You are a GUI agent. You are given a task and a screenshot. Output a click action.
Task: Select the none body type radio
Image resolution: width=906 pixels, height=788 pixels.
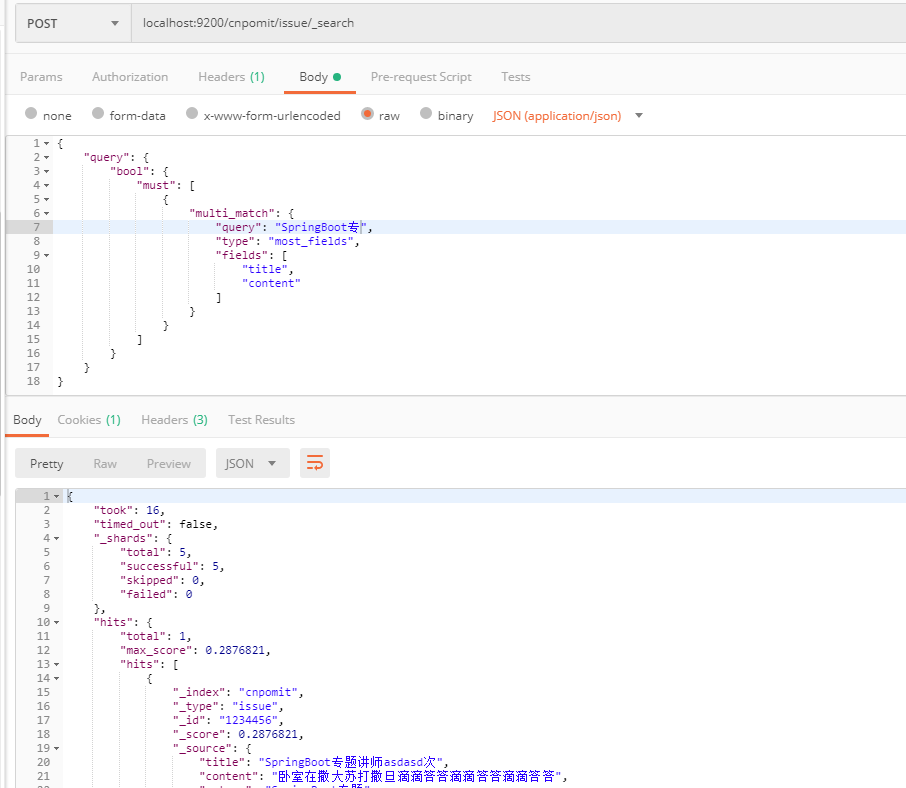(31, 114)
